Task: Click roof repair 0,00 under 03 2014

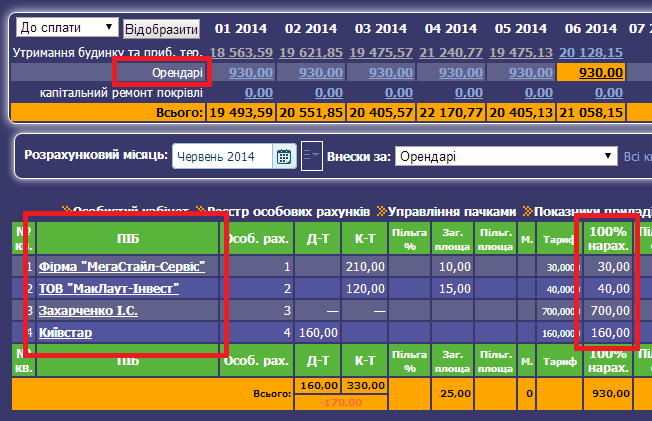Action: [x=384, y=92]
